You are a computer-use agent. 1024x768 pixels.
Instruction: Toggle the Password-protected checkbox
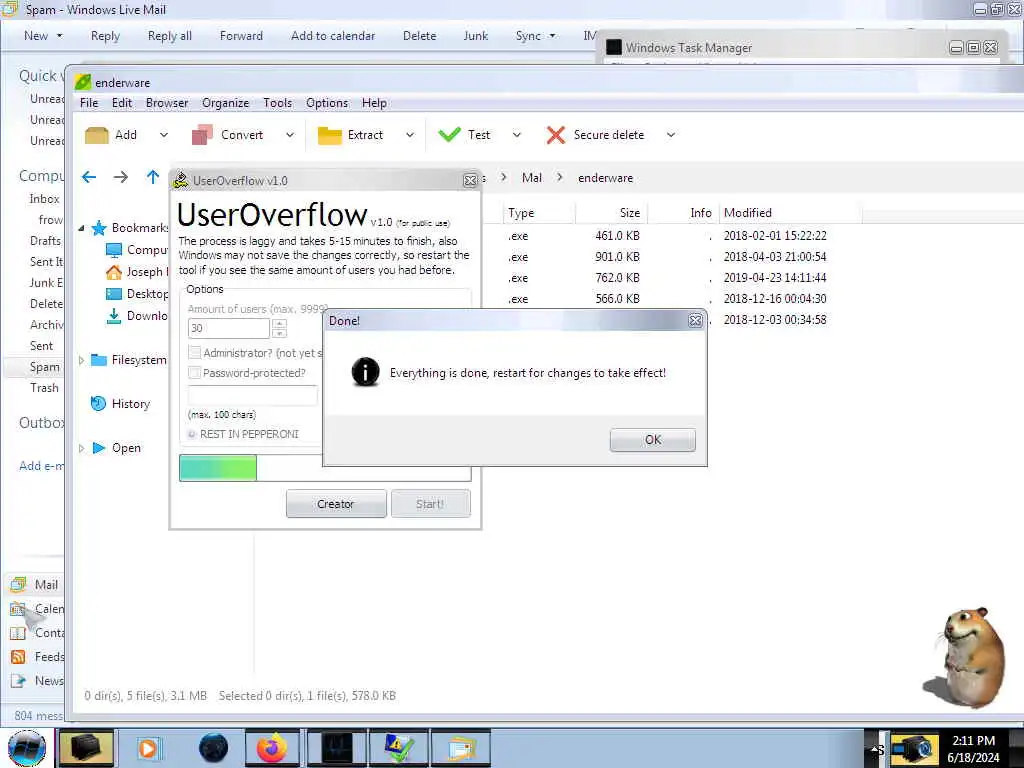point(194,372)
